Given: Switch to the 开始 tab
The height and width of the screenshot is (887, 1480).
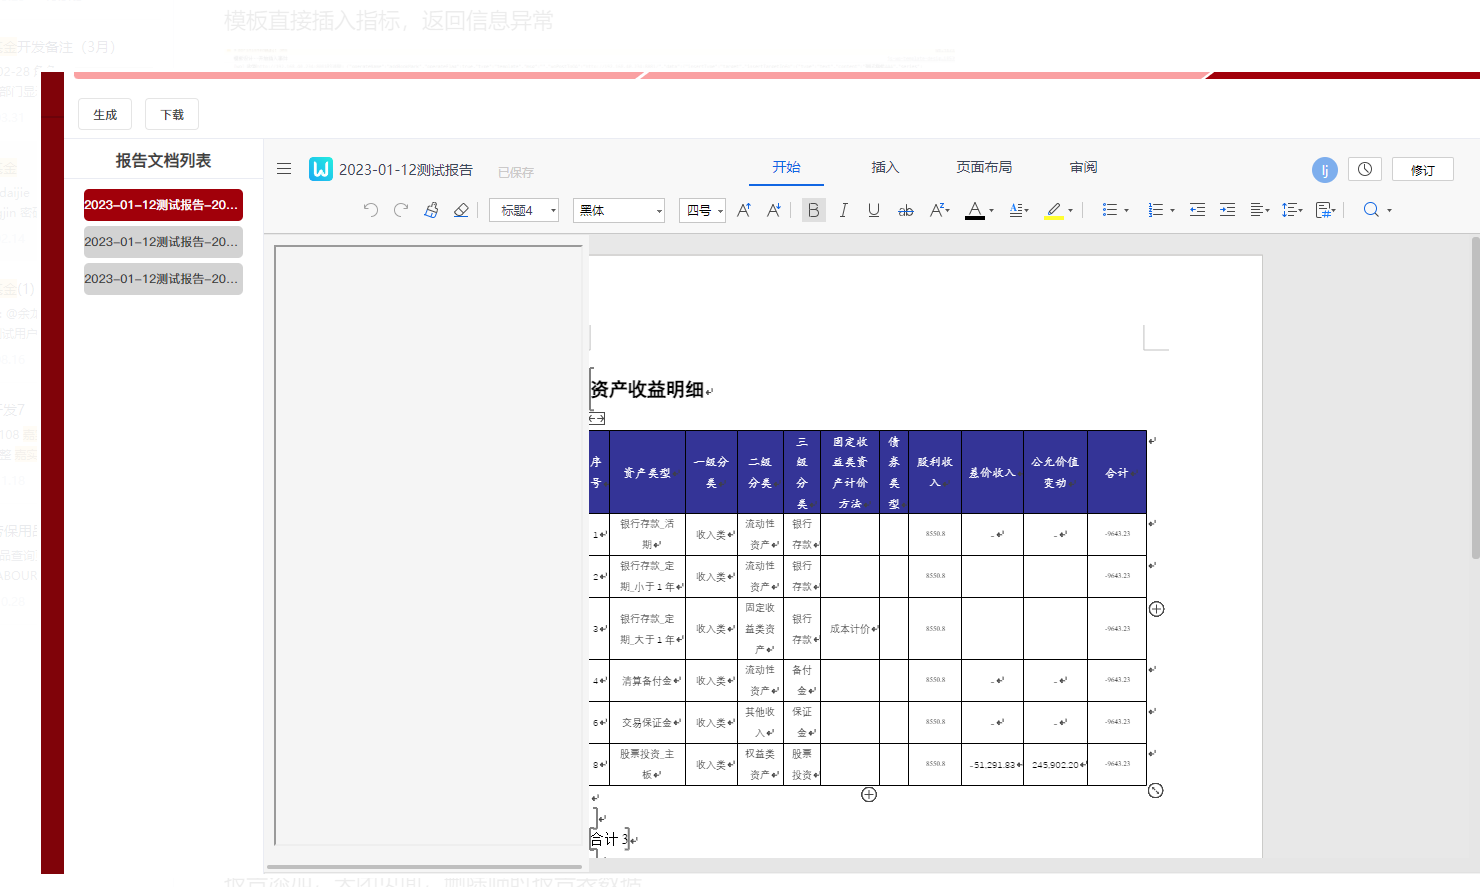Looking at the screenshot, I should tap(786, 167).
